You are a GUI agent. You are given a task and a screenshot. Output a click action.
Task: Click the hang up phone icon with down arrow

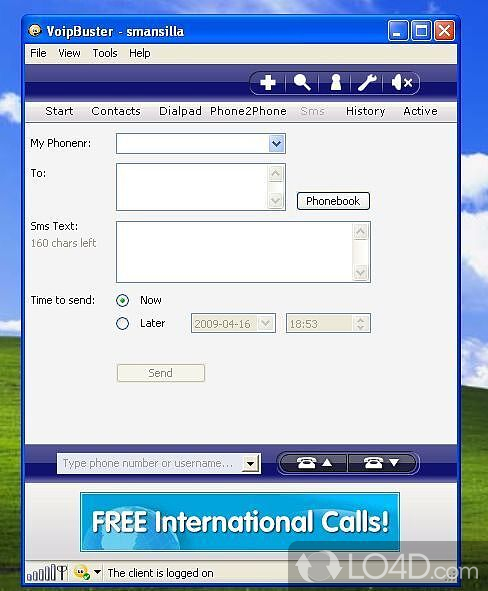(382, 462)
